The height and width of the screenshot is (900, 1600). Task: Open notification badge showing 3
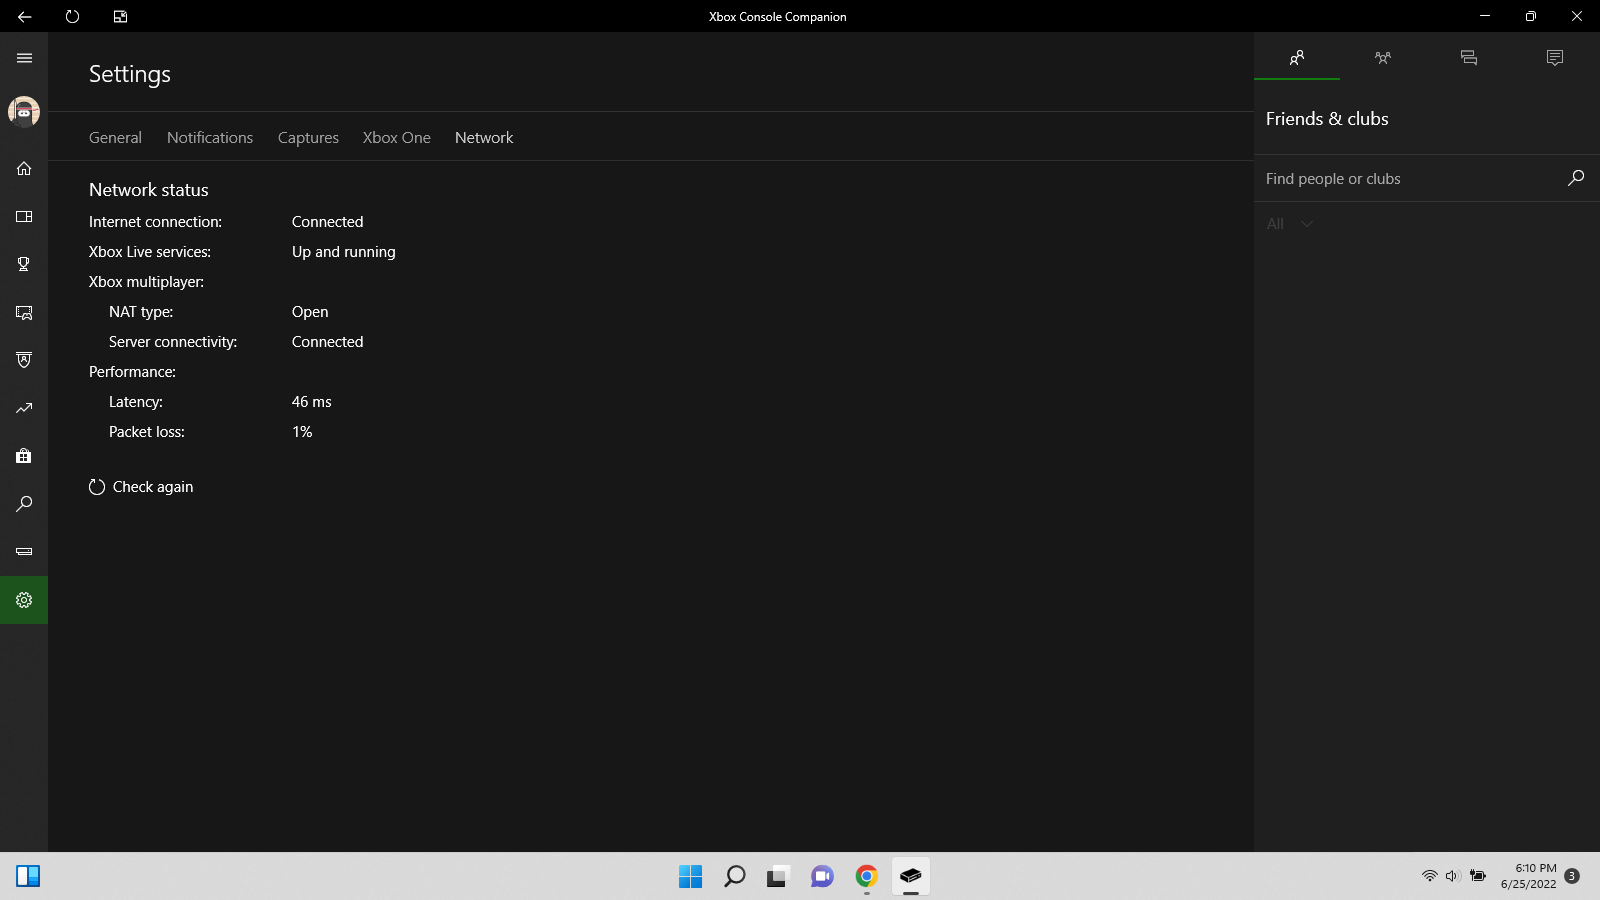1572,876
